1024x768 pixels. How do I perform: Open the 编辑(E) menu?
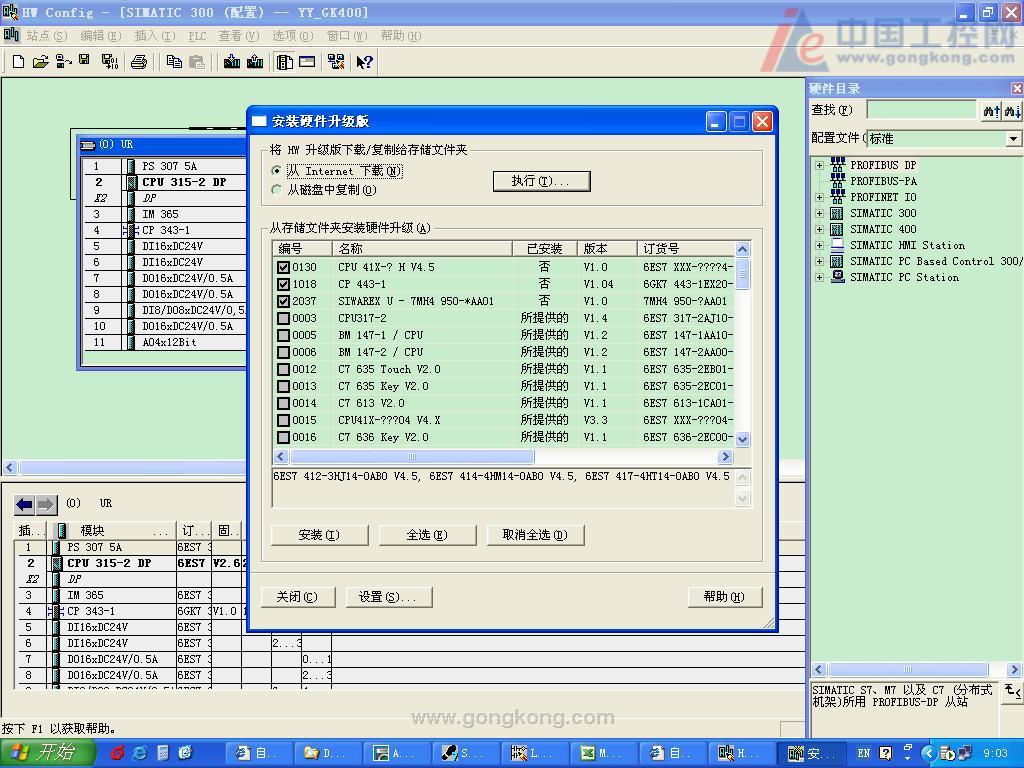[x=101, y=36]
